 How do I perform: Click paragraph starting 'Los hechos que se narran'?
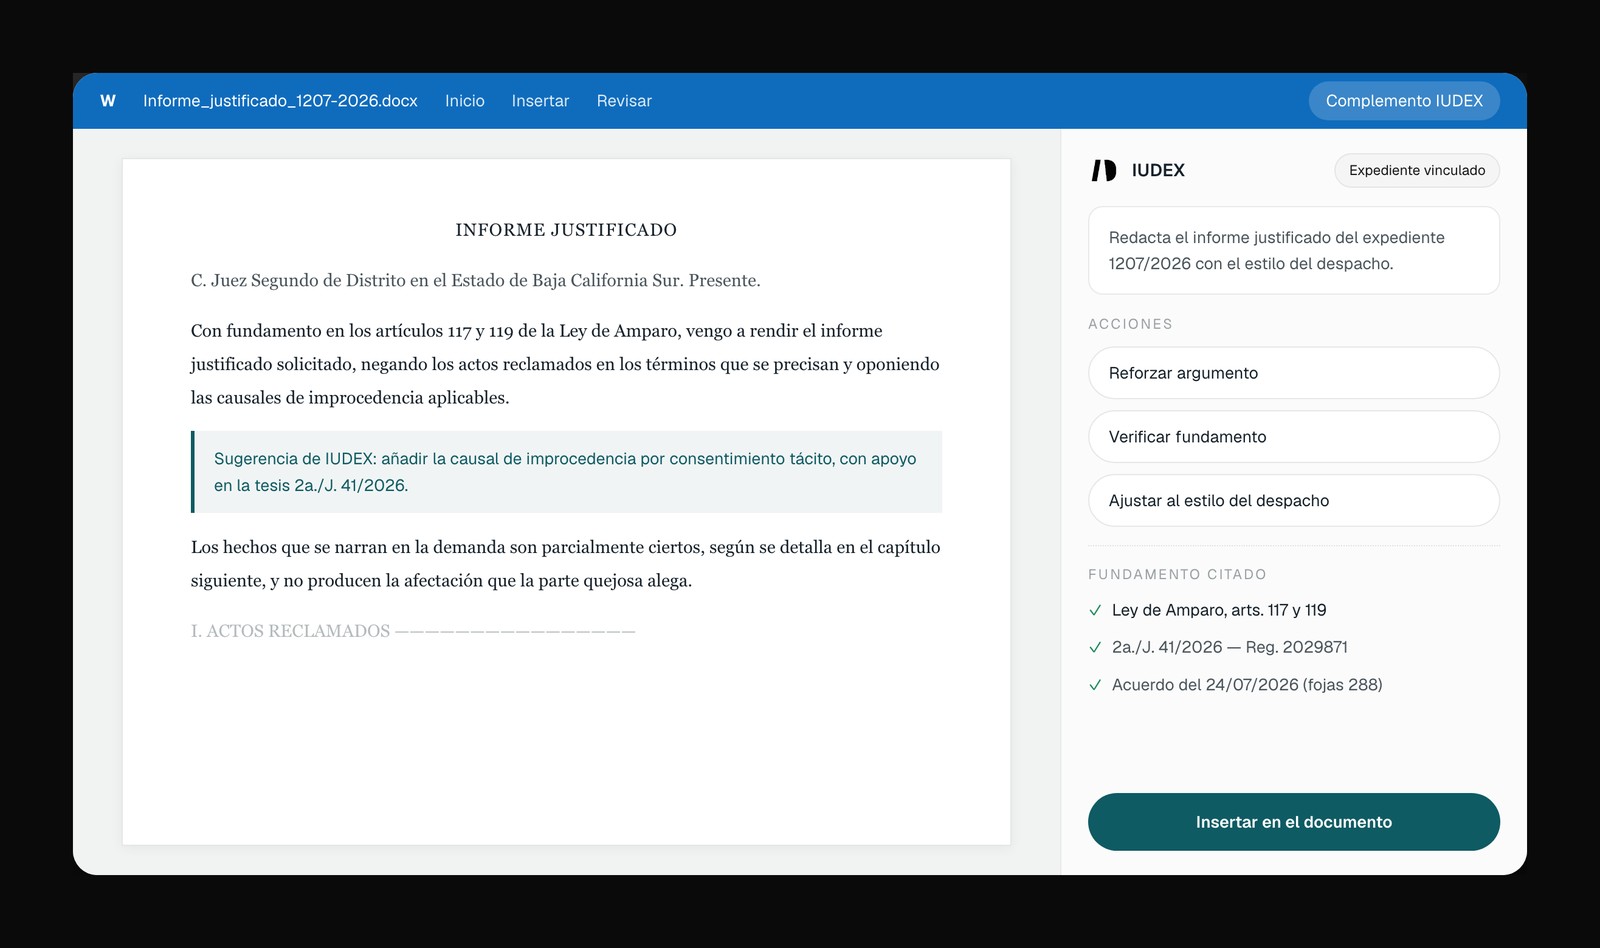click(x=565, y=564)
